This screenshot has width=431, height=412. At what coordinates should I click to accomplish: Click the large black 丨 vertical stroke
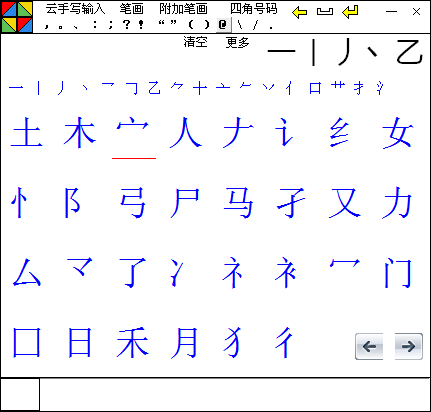(314, 52)
